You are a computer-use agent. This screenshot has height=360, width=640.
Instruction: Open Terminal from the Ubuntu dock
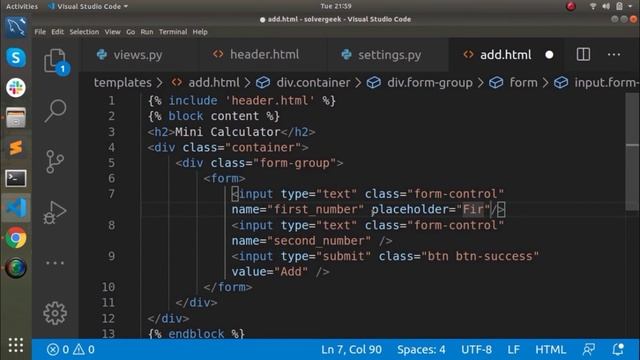[x=16, y=178]
